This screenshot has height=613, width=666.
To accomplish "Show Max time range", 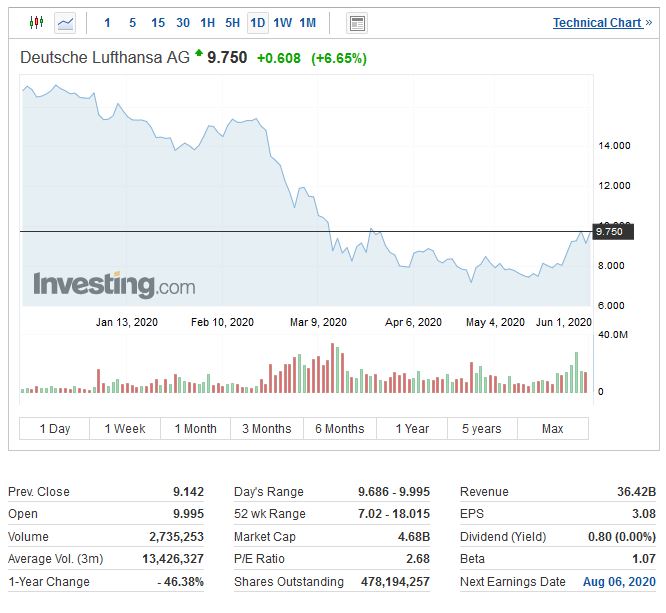I will (553, 429).
